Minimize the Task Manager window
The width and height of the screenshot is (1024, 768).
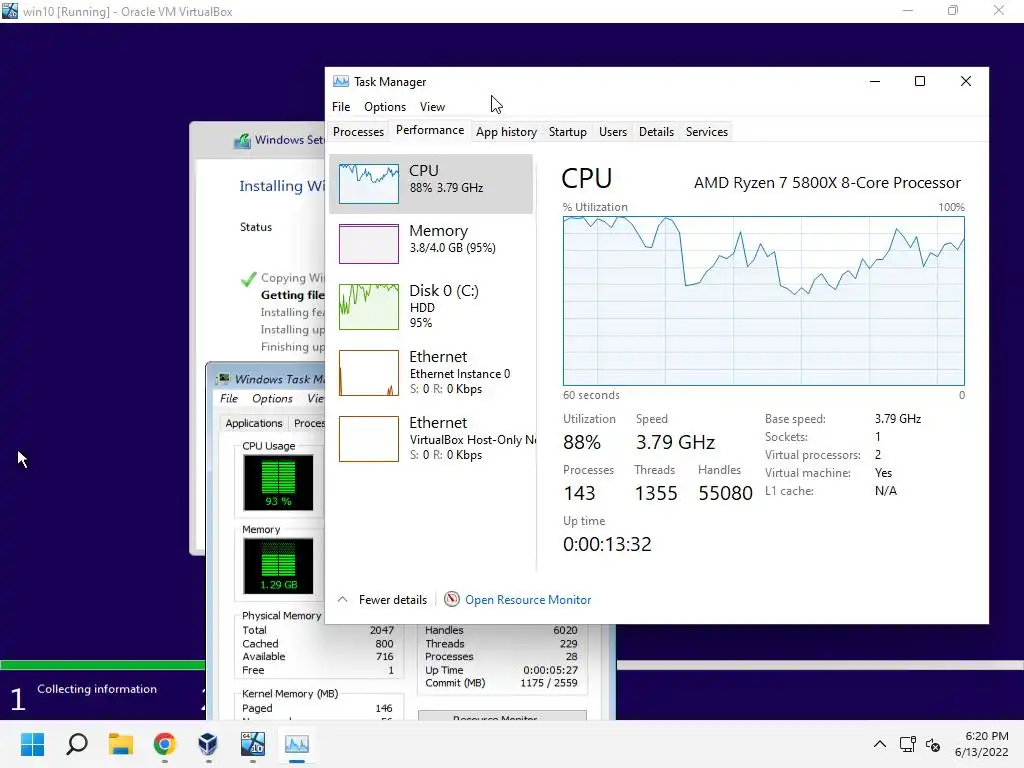click(x=875, y=81)
